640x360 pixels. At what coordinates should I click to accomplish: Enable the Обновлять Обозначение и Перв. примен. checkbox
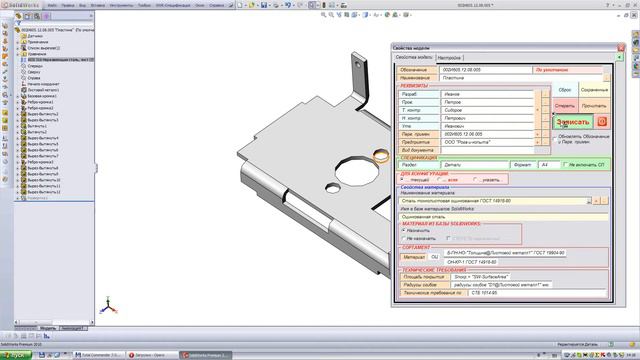tap(555, 139)
